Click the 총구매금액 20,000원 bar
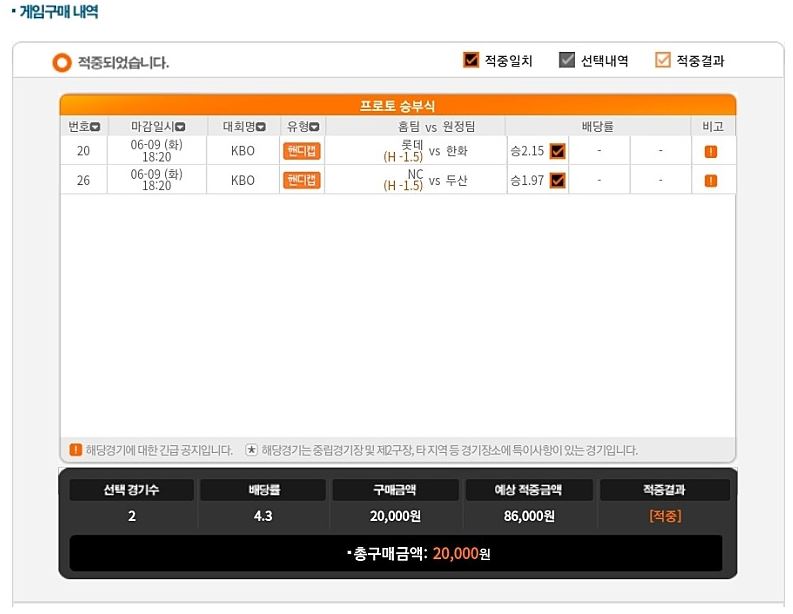Image resolution: width=793 pixels, height=614 pixels. pyautogui.click(x=396, y=553)
